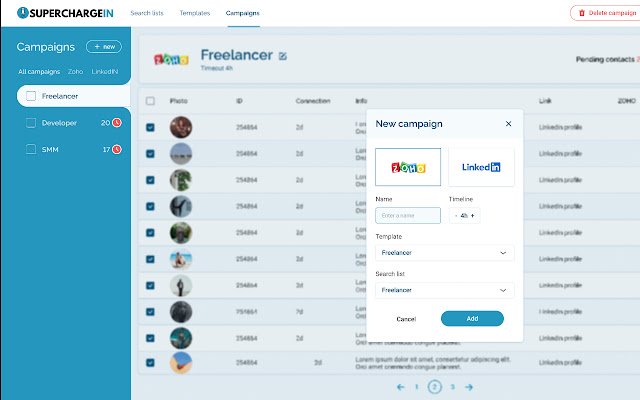This screenshot has width=640, height=400.
Task: Uncheck the last contact row checkbox
Action: 150,362
